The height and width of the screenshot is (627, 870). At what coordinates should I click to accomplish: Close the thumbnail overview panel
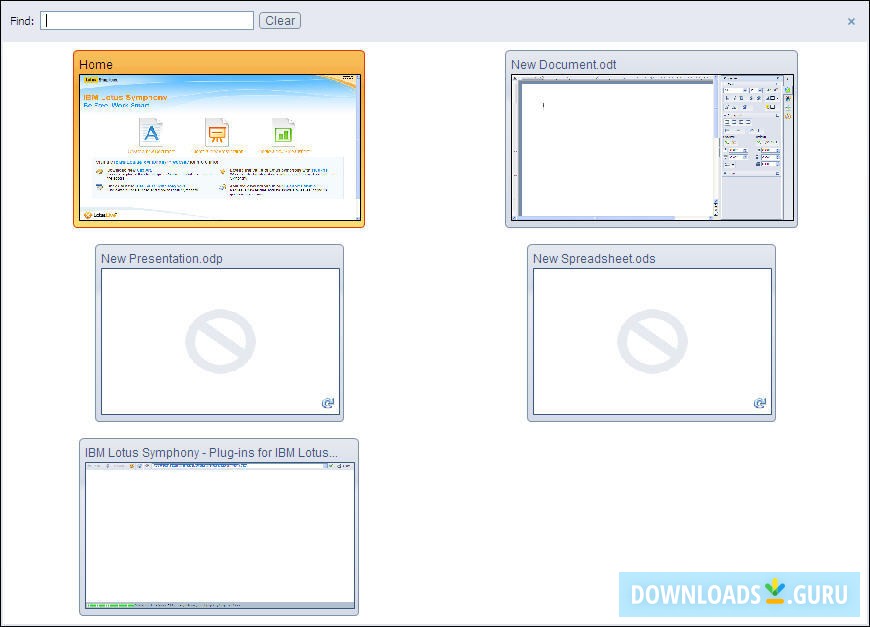[x=851, y=22]
